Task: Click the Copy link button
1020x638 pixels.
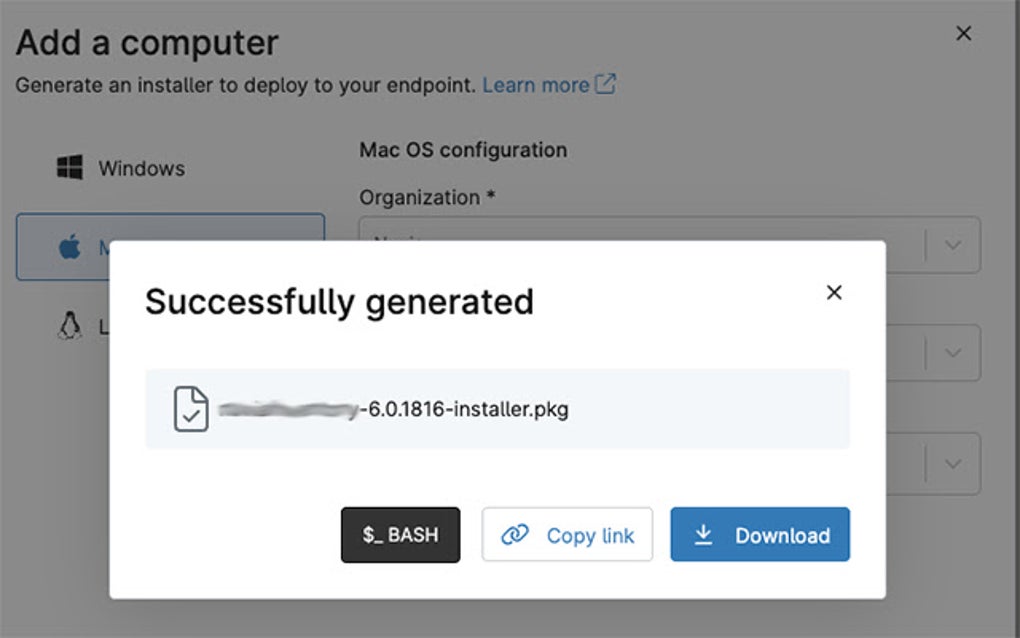Action: [567, 535]
